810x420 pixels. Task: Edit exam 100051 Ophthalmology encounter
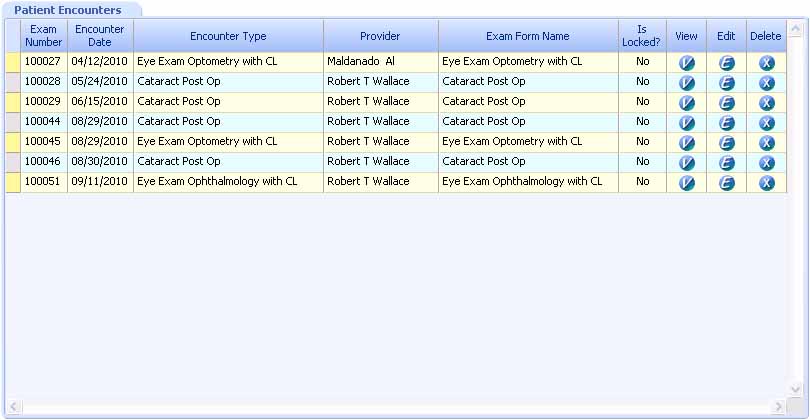tap(726, 183)
